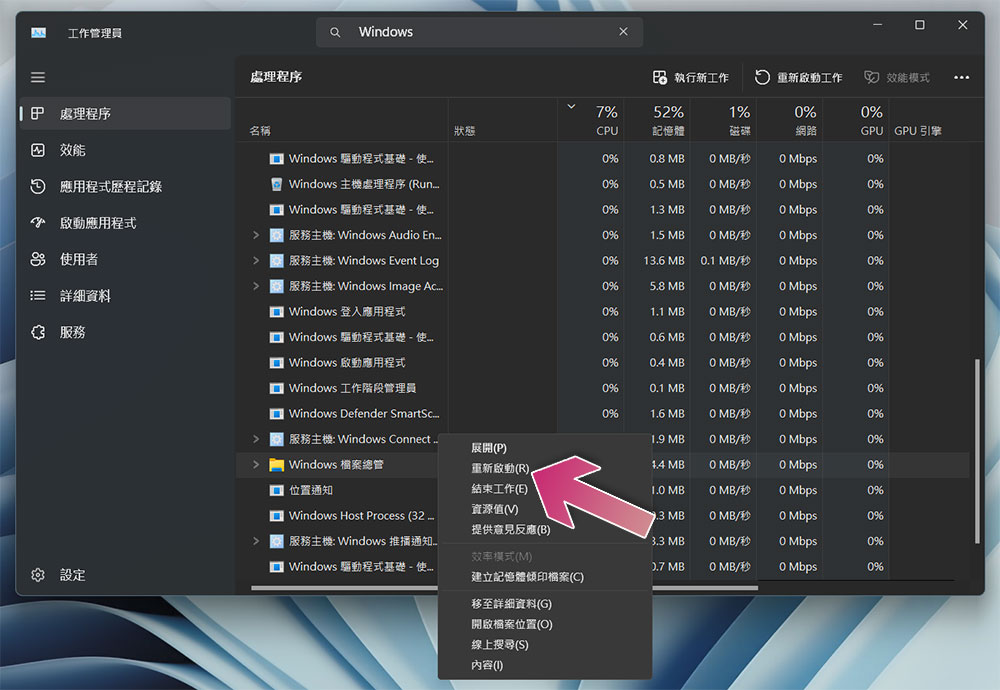Open the 使用者 sidebar page
The height and width of the screenshot is (690, 1000).
click(125, 259)
